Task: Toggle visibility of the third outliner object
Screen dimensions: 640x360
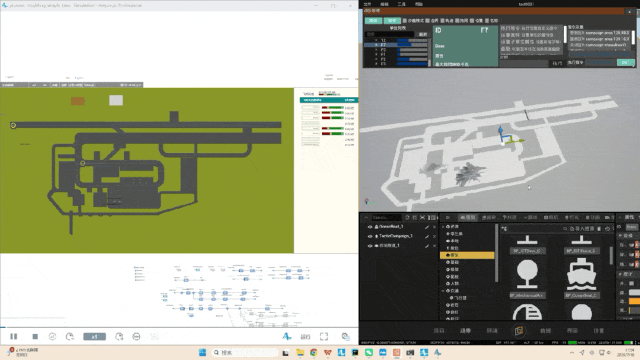Action: (x=370, y=246)
